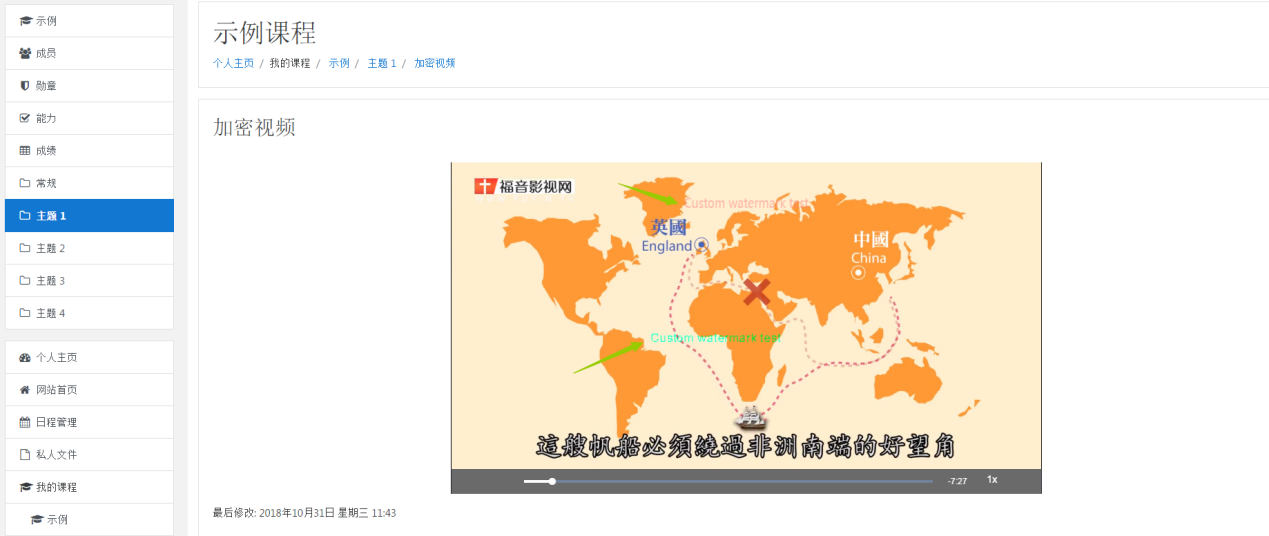This screenshot has height=536, width=1269.
Task: Click the shield icon beside 勋章
Action: 25,86
